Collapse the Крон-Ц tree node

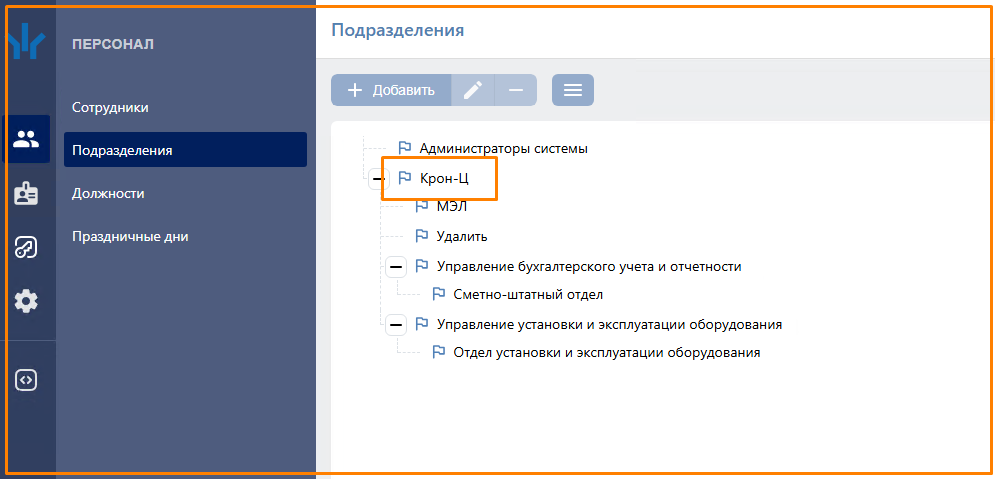[x=377, y=179]
